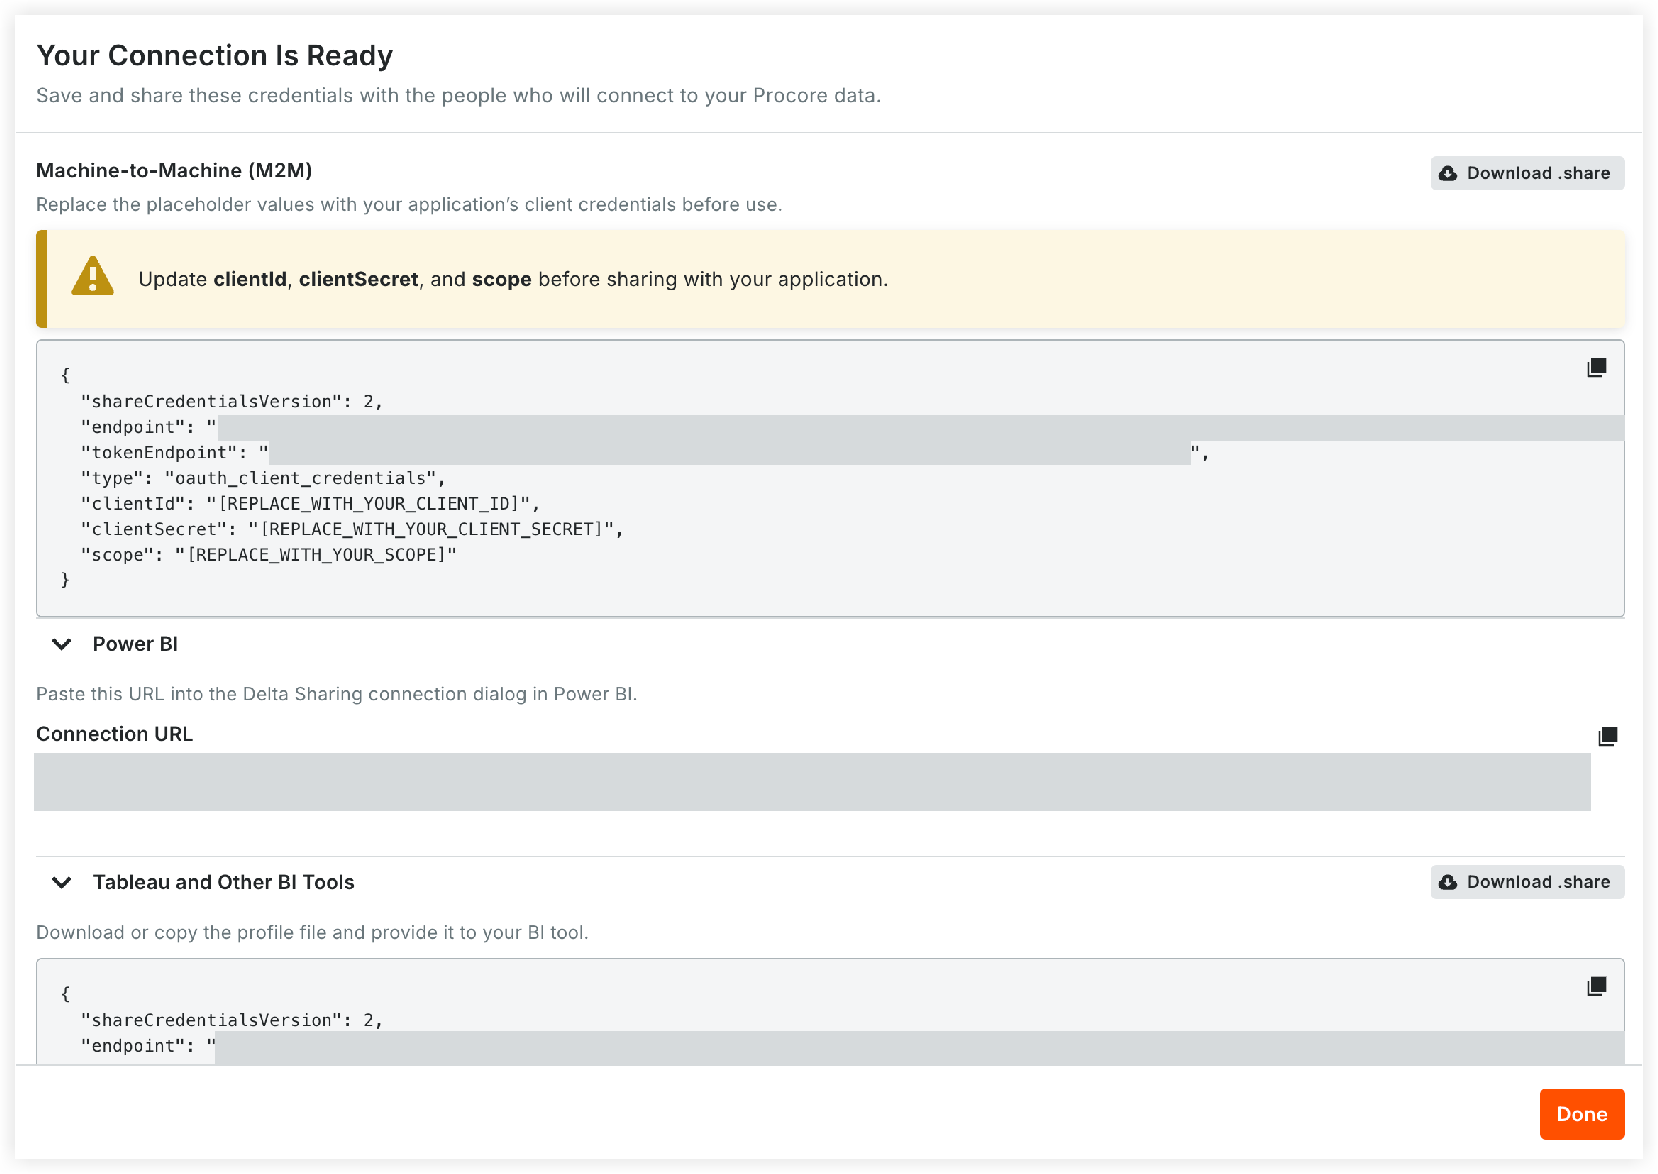Click the Connection URL label
1658x1174 pixels.
[x=115, y=734]
